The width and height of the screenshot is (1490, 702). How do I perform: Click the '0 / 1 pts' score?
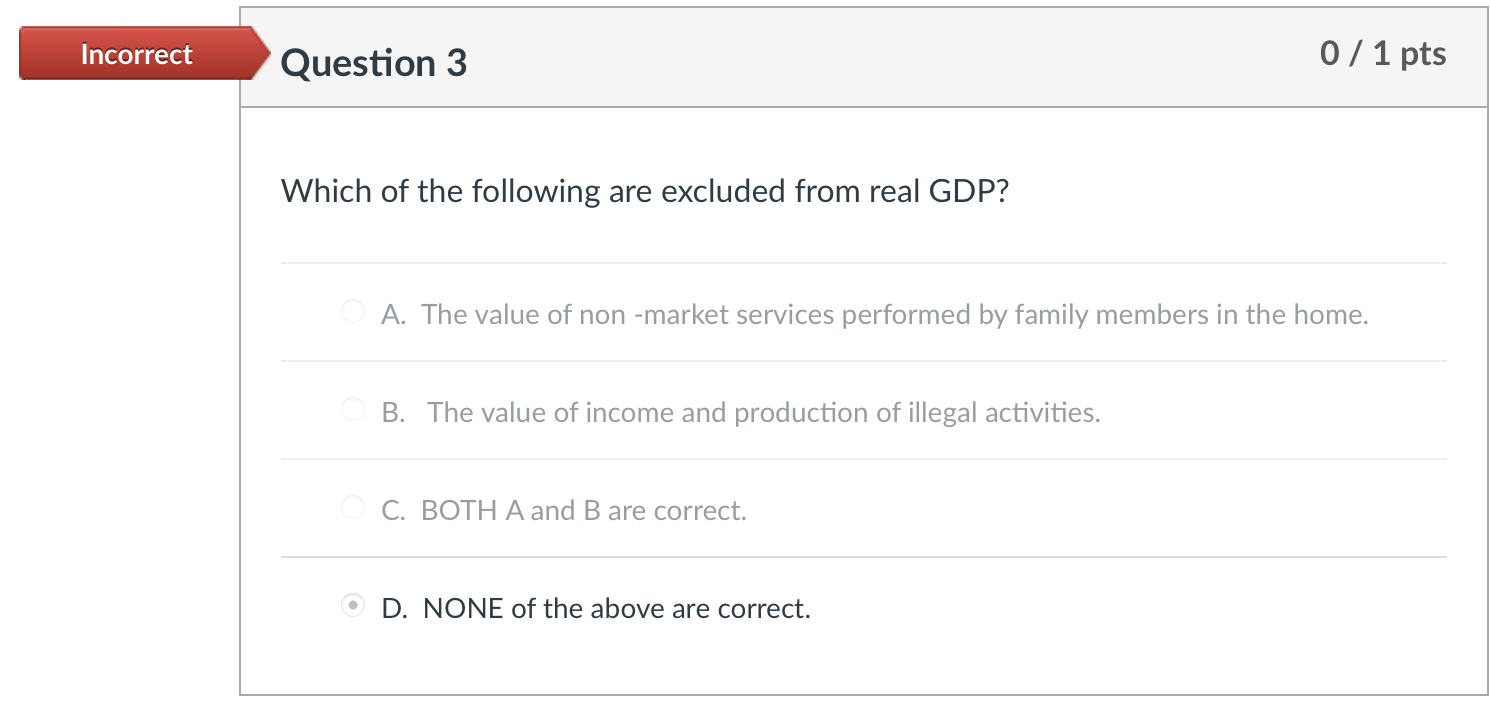pyautogui.click(x=1383, y=54)
